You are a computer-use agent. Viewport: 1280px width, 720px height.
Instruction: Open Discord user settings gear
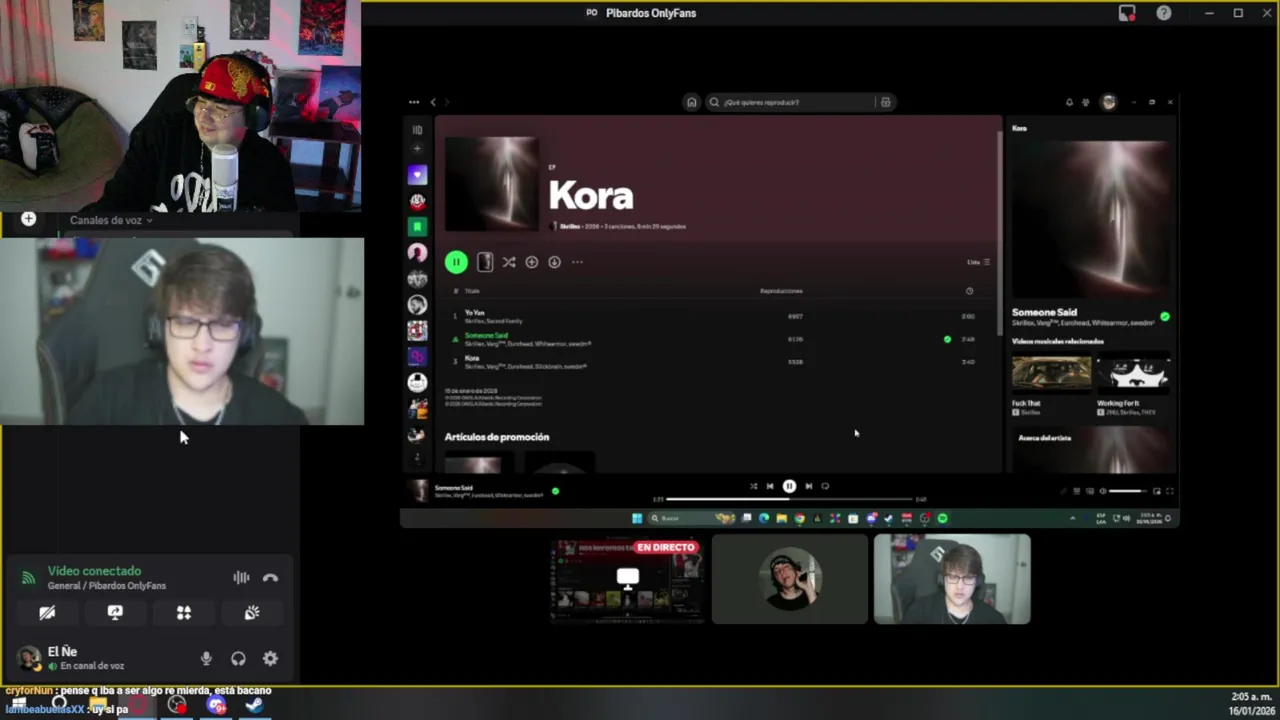click(270, 658)
